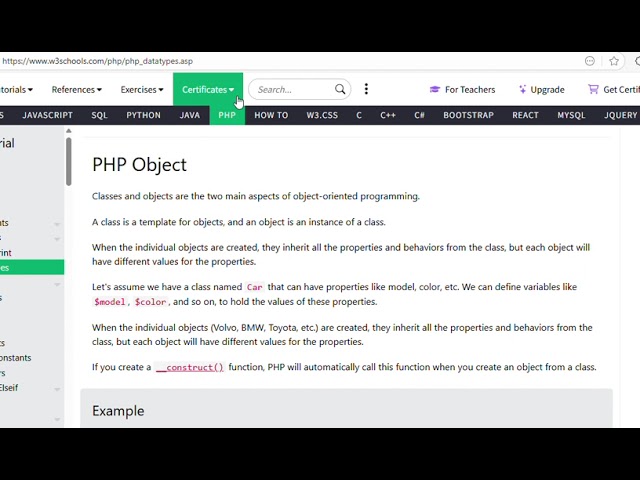The image size is (640, 480).
Task: Select the highlighted green sidebar item
Action: (32, 267)
